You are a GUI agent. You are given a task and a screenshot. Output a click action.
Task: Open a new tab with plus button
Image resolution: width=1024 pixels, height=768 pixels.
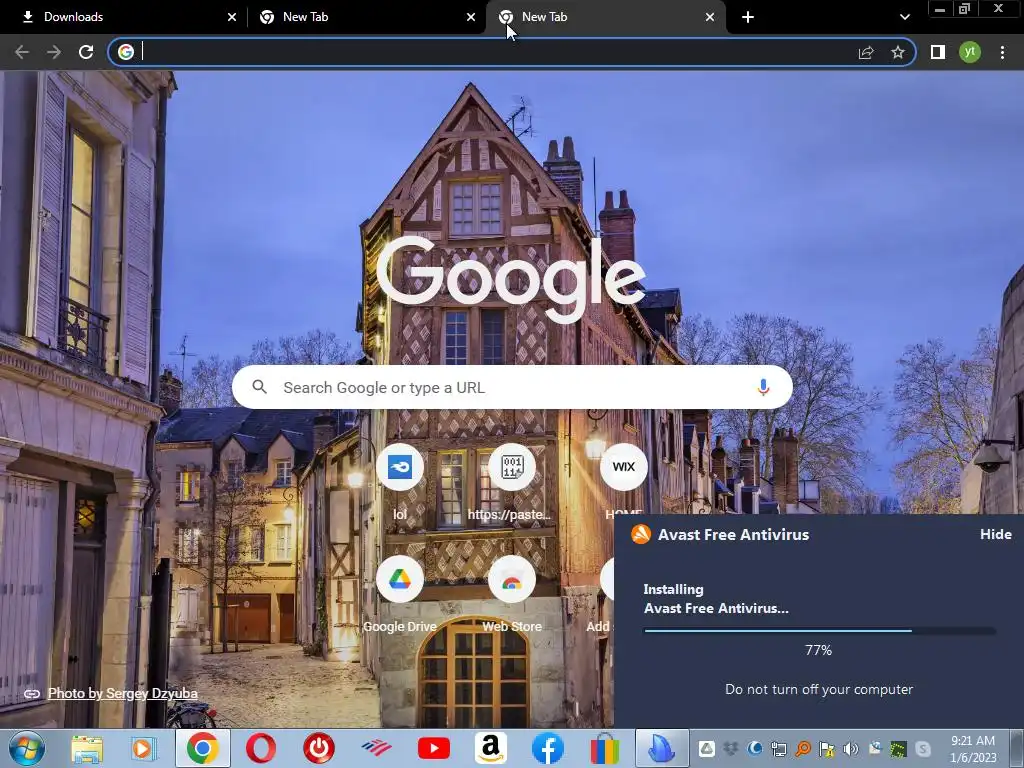tap(748, 17)
